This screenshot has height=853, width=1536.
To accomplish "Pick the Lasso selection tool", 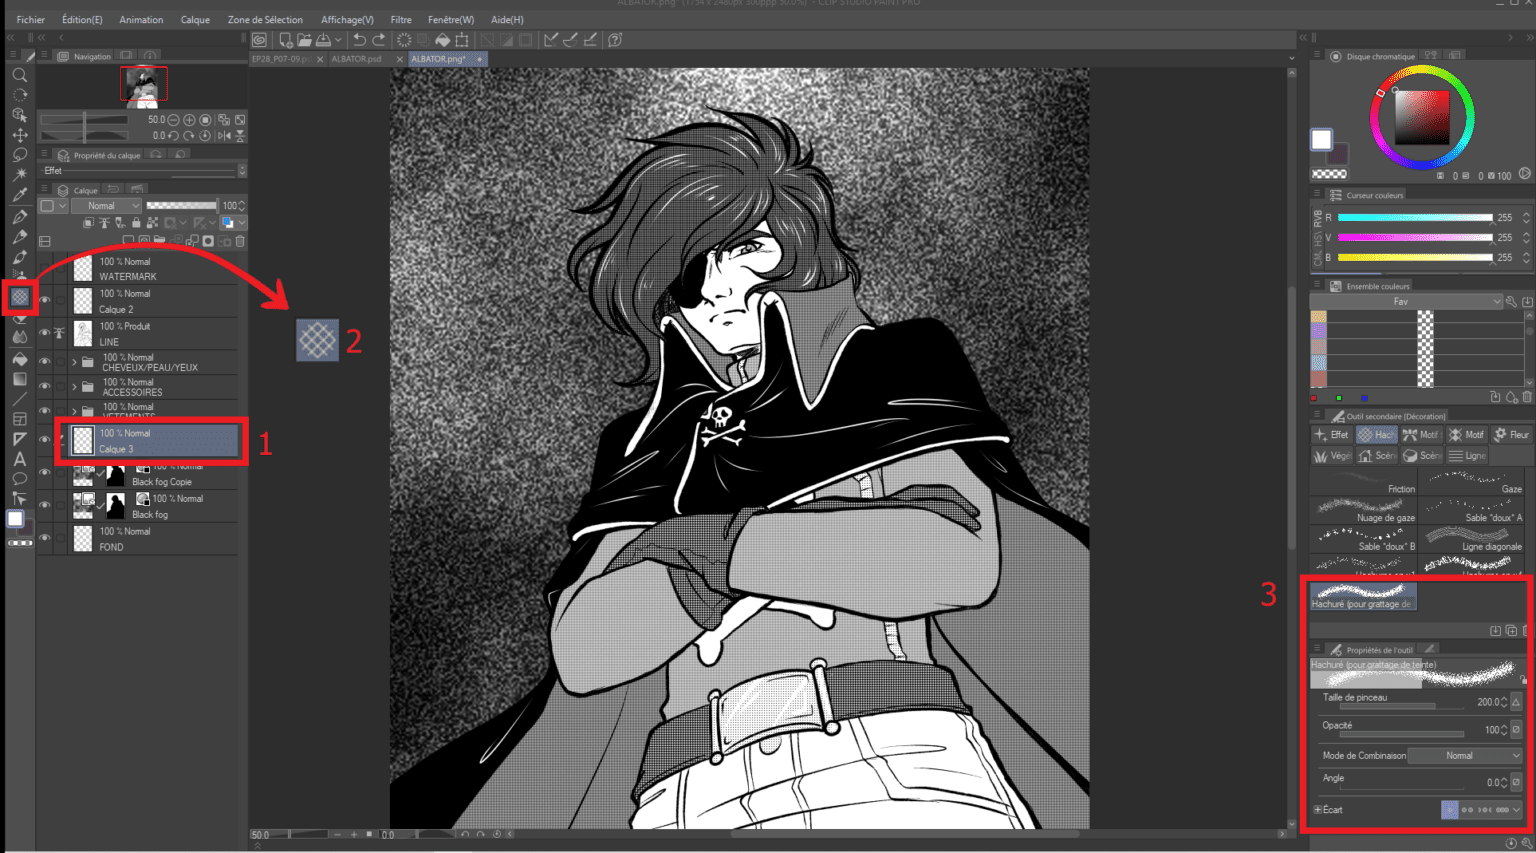I will point(19,155).
